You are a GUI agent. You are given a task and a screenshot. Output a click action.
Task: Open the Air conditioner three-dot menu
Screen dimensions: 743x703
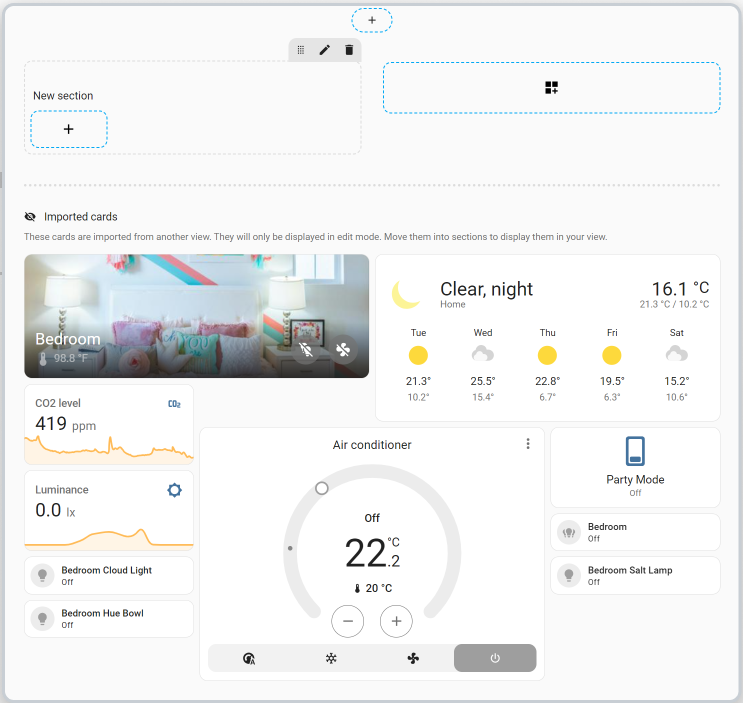pos(528,444)
